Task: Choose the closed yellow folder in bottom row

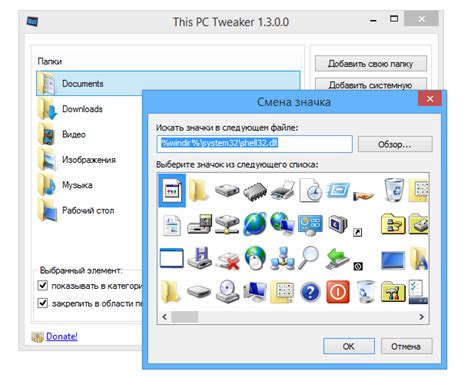Action: pyautogui.click(x=171, y=292)
